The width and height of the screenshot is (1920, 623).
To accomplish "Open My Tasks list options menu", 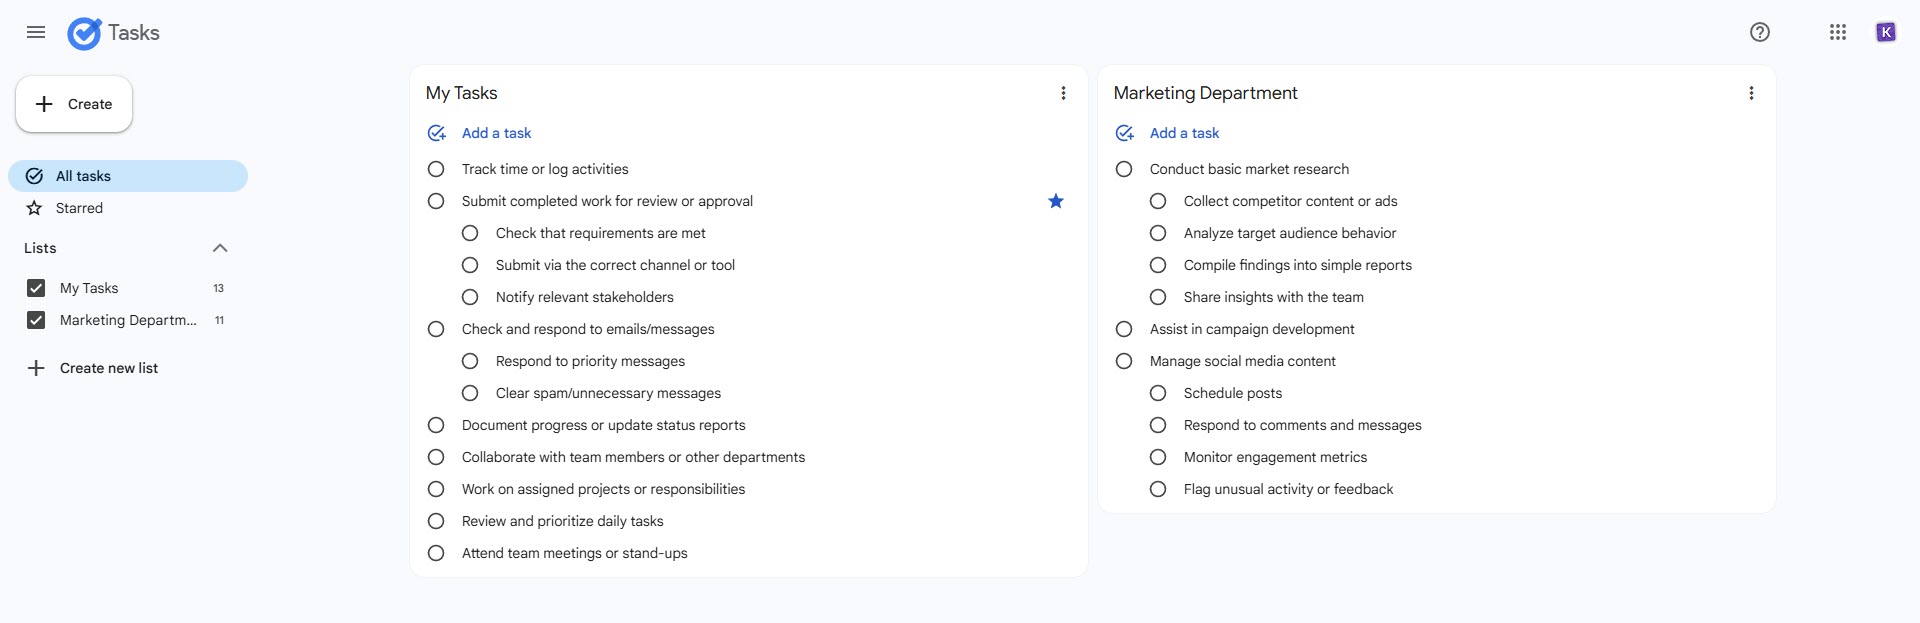I will [x=1063, y=93].
